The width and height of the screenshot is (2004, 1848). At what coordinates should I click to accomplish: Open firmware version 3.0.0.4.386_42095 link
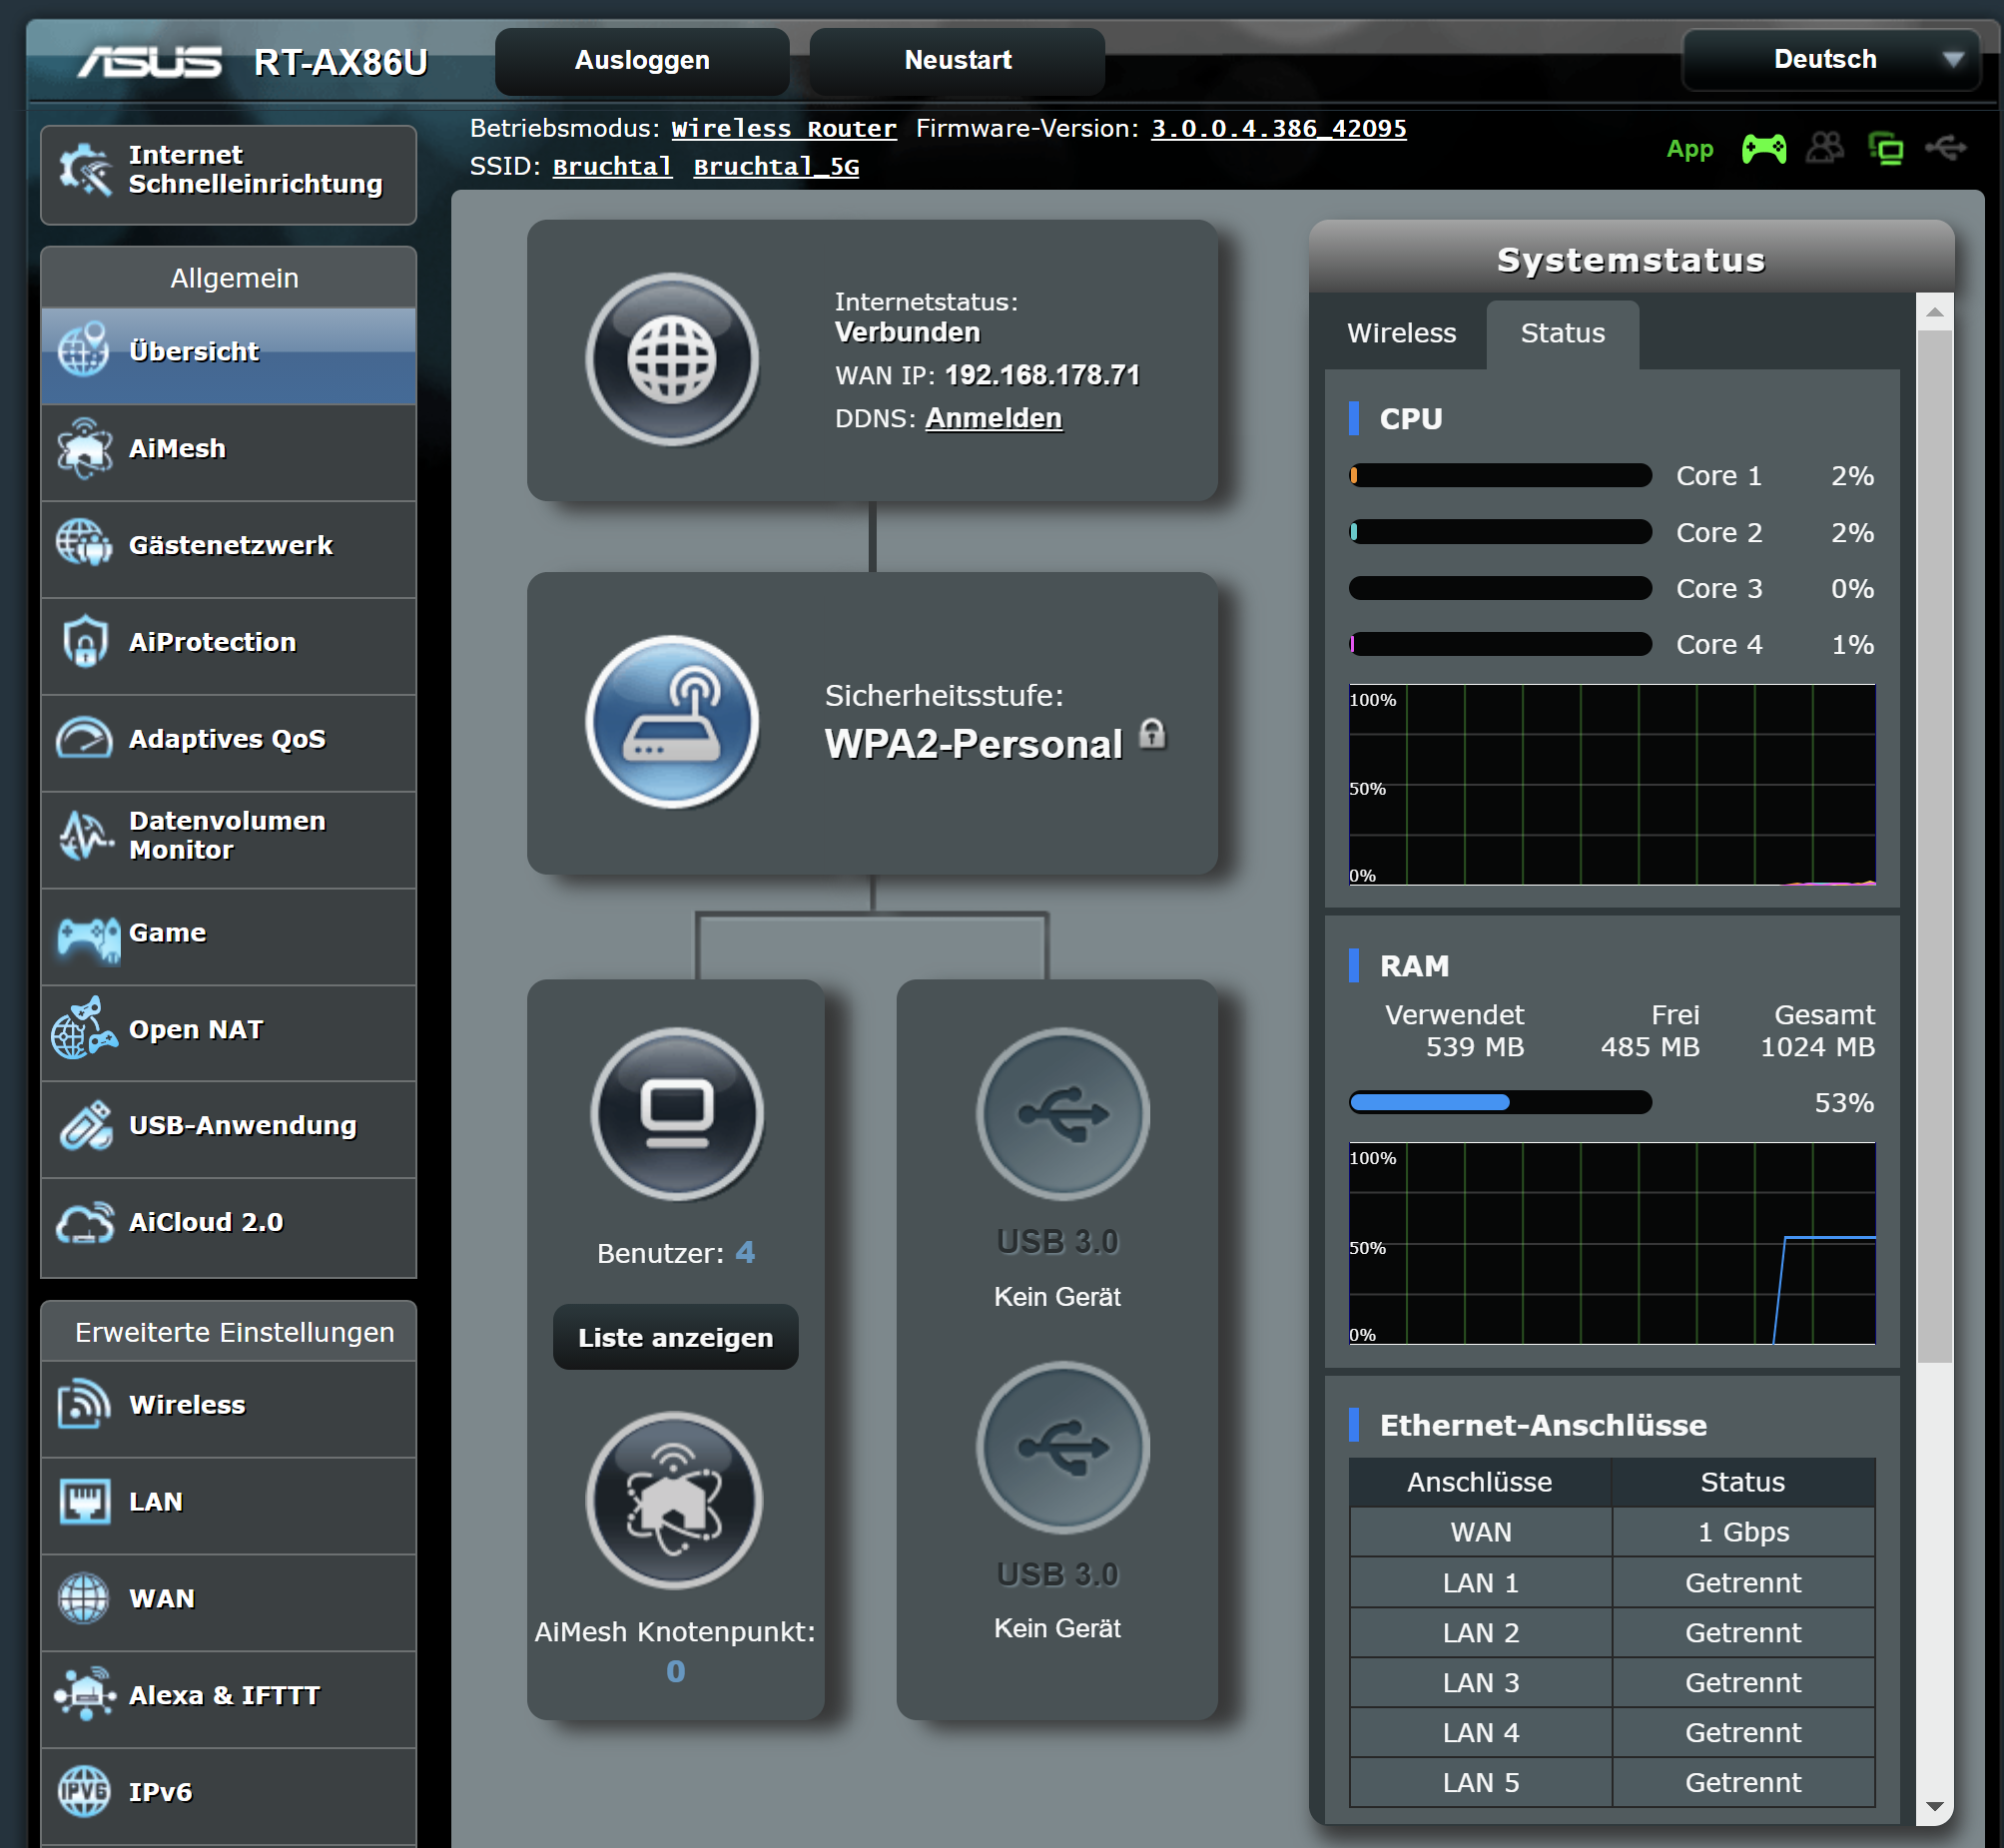pos(1278,129)
